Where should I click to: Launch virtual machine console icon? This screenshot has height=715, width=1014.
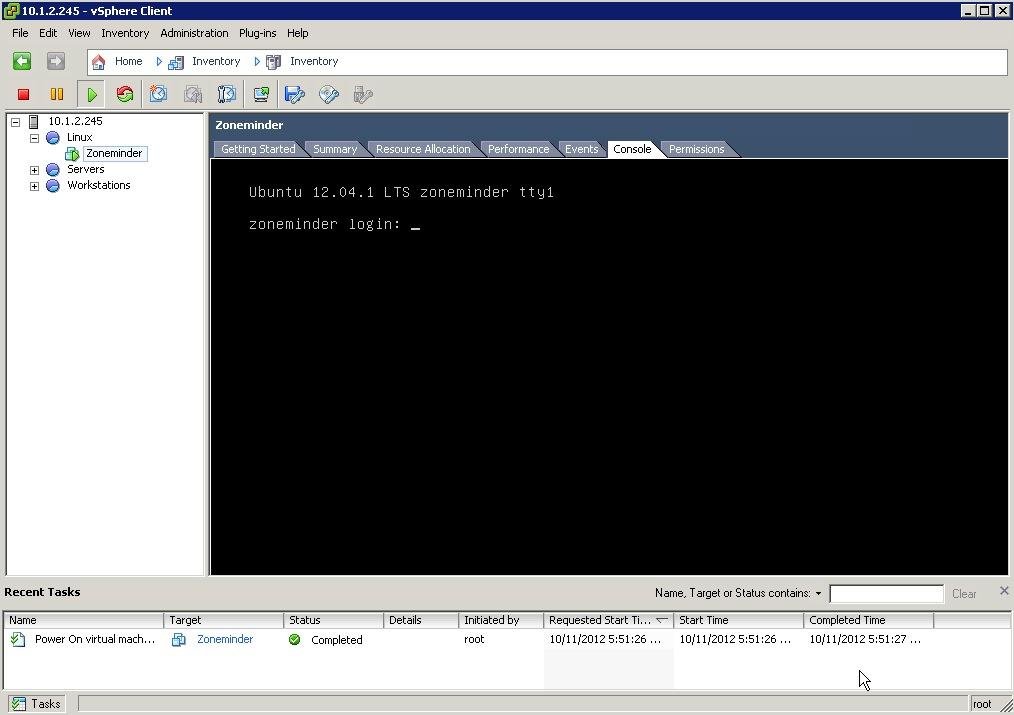click(261, 94)
